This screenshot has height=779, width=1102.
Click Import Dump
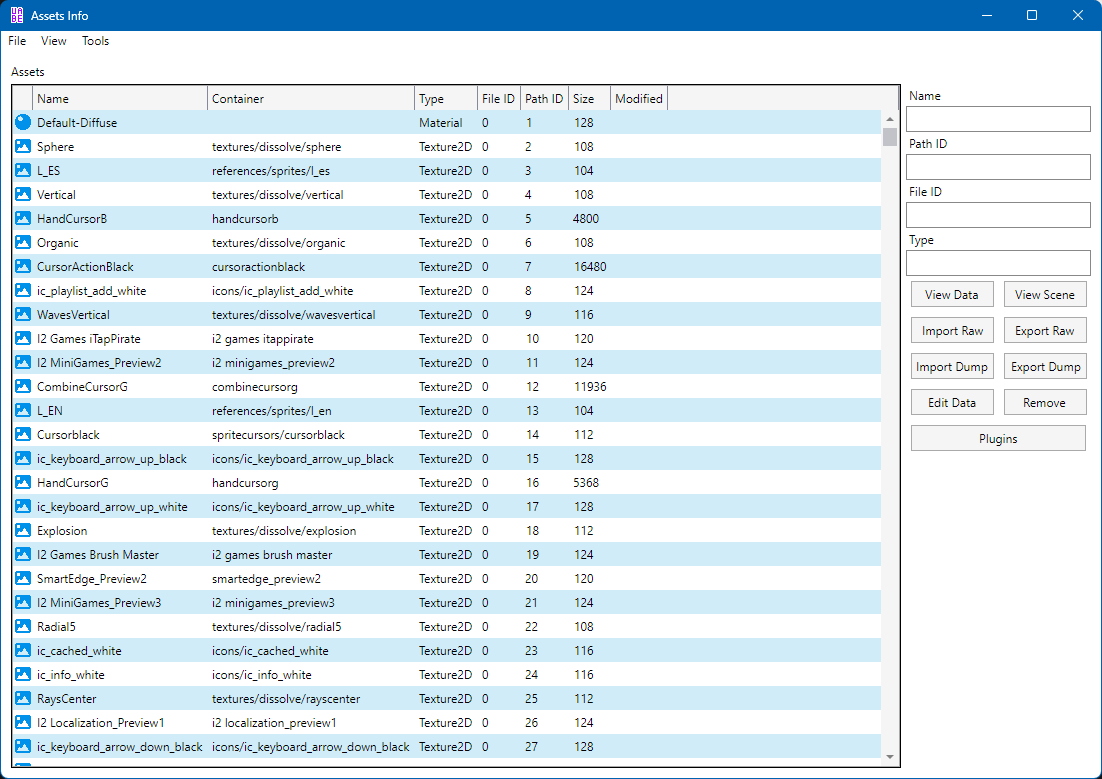[952, 366]
